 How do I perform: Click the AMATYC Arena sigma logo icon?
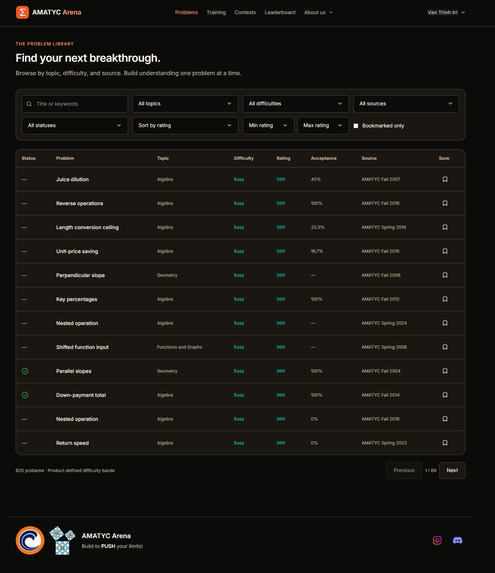point(22,12)
